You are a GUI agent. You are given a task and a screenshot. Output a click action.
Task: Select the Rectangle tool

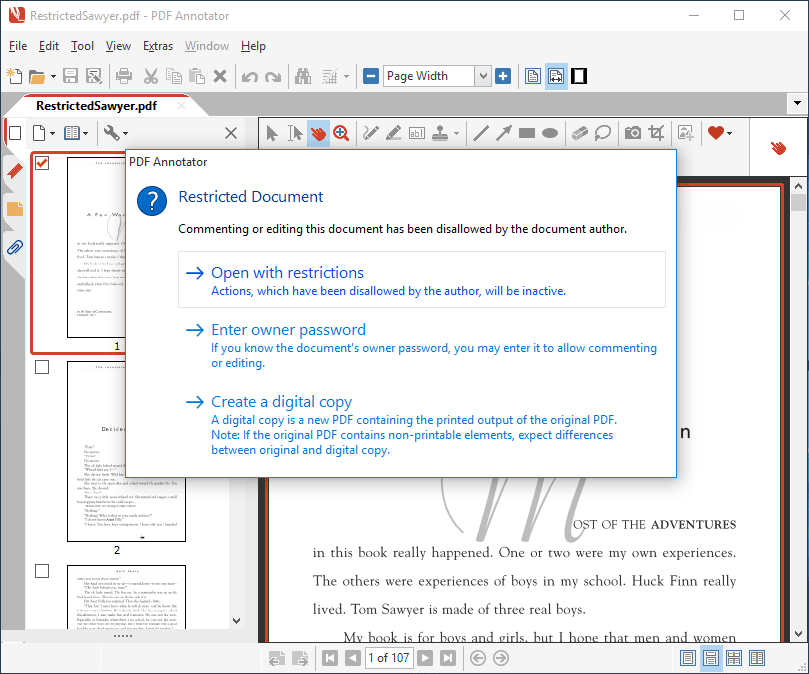click(527, 133)
